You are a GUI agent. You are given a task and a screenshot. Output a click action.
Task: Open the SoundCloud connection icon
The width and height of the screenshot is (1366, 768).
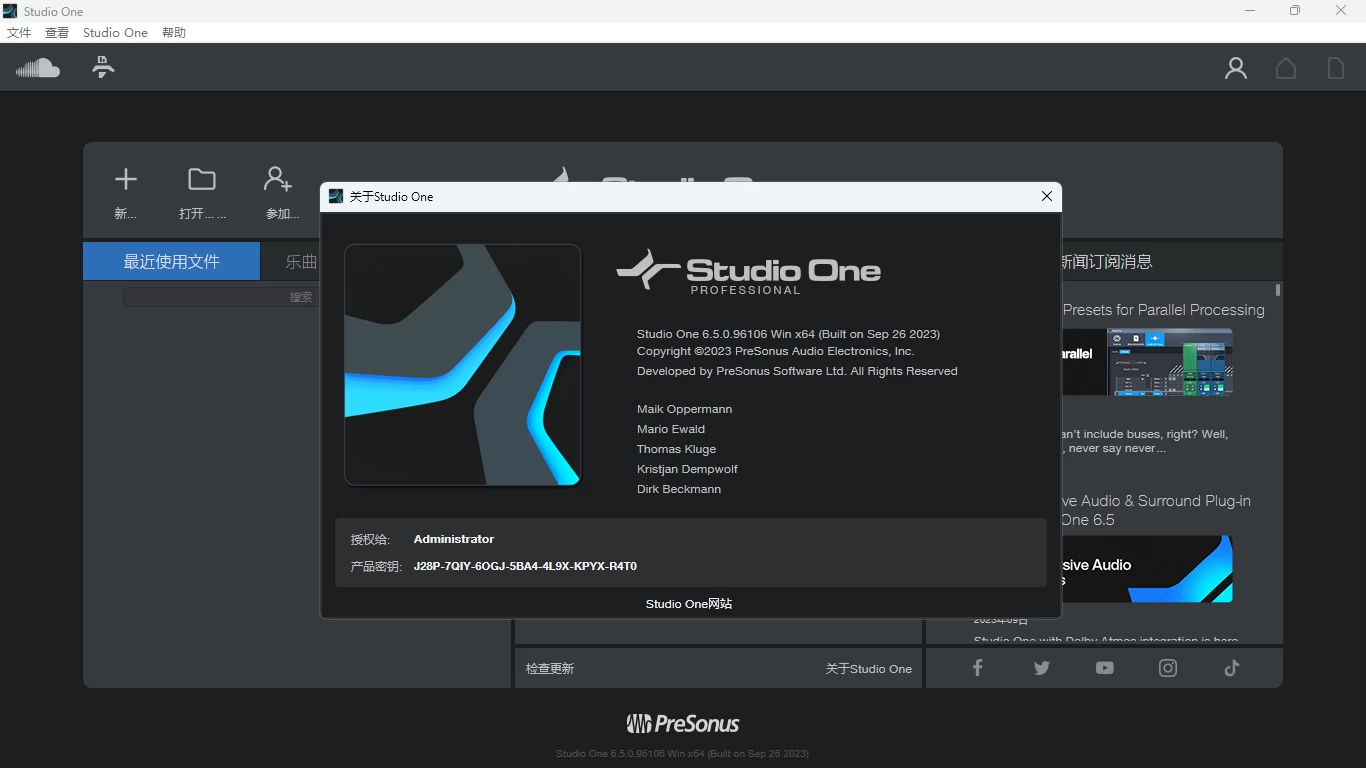click(x=38, y=68)
